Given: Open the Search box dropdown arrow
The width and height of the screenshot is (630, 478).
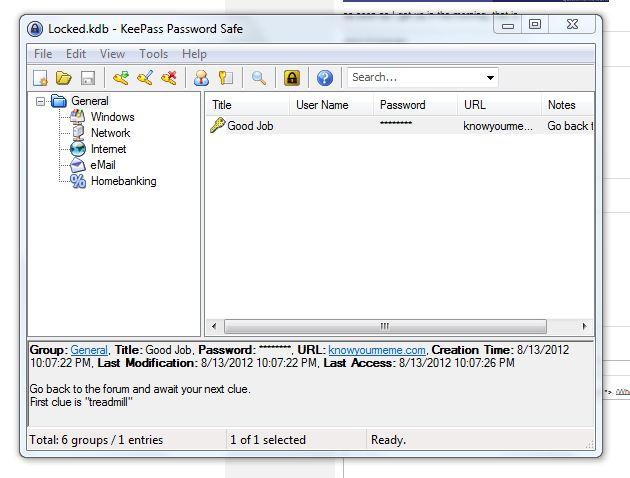Looking at the screenshot, I should point(490,78).
